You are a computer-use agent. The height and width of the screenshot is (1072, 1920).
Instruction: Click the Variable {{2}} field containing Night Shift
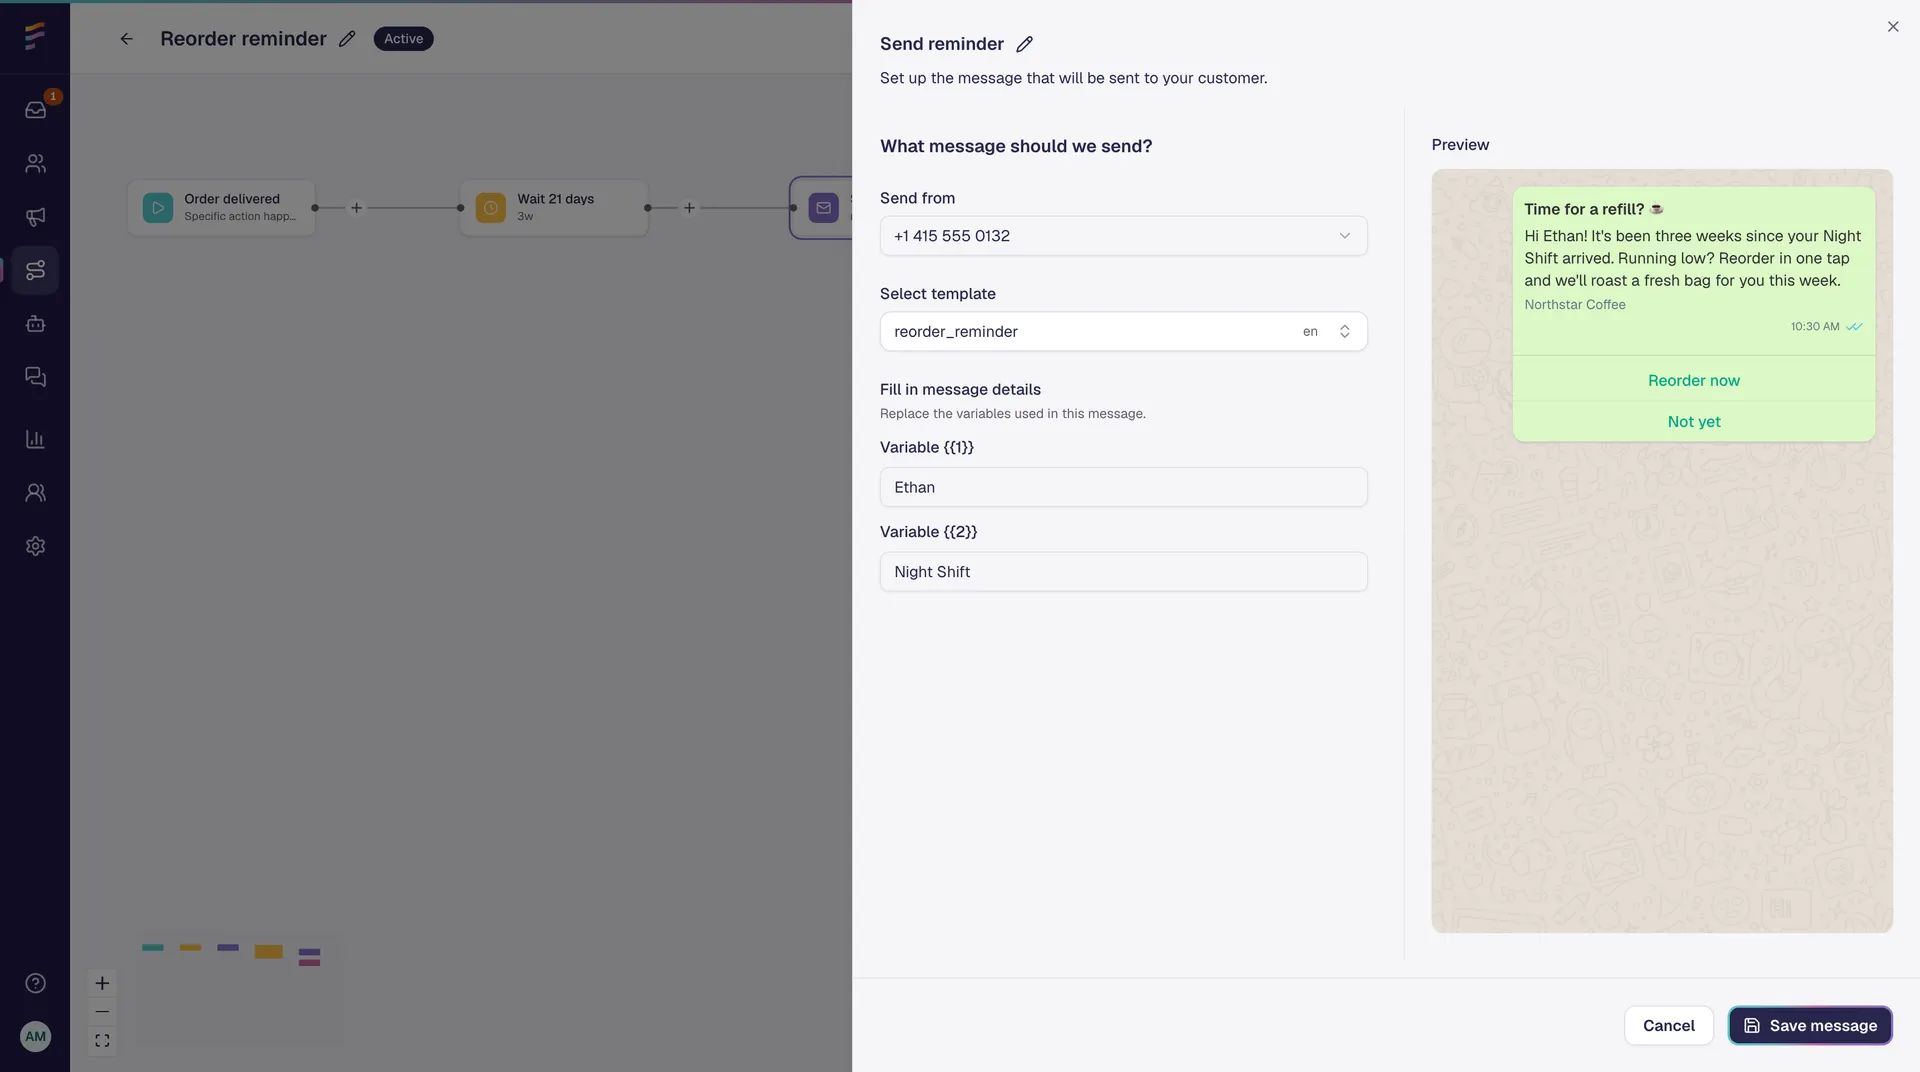point(1123,572)
